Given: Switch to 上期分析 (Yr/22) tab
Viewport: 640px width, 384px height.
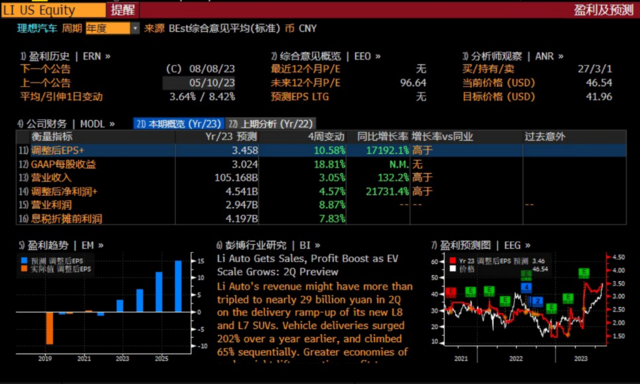Looking at the screenshot, I should pyautogui.click(x=271, y=124).
